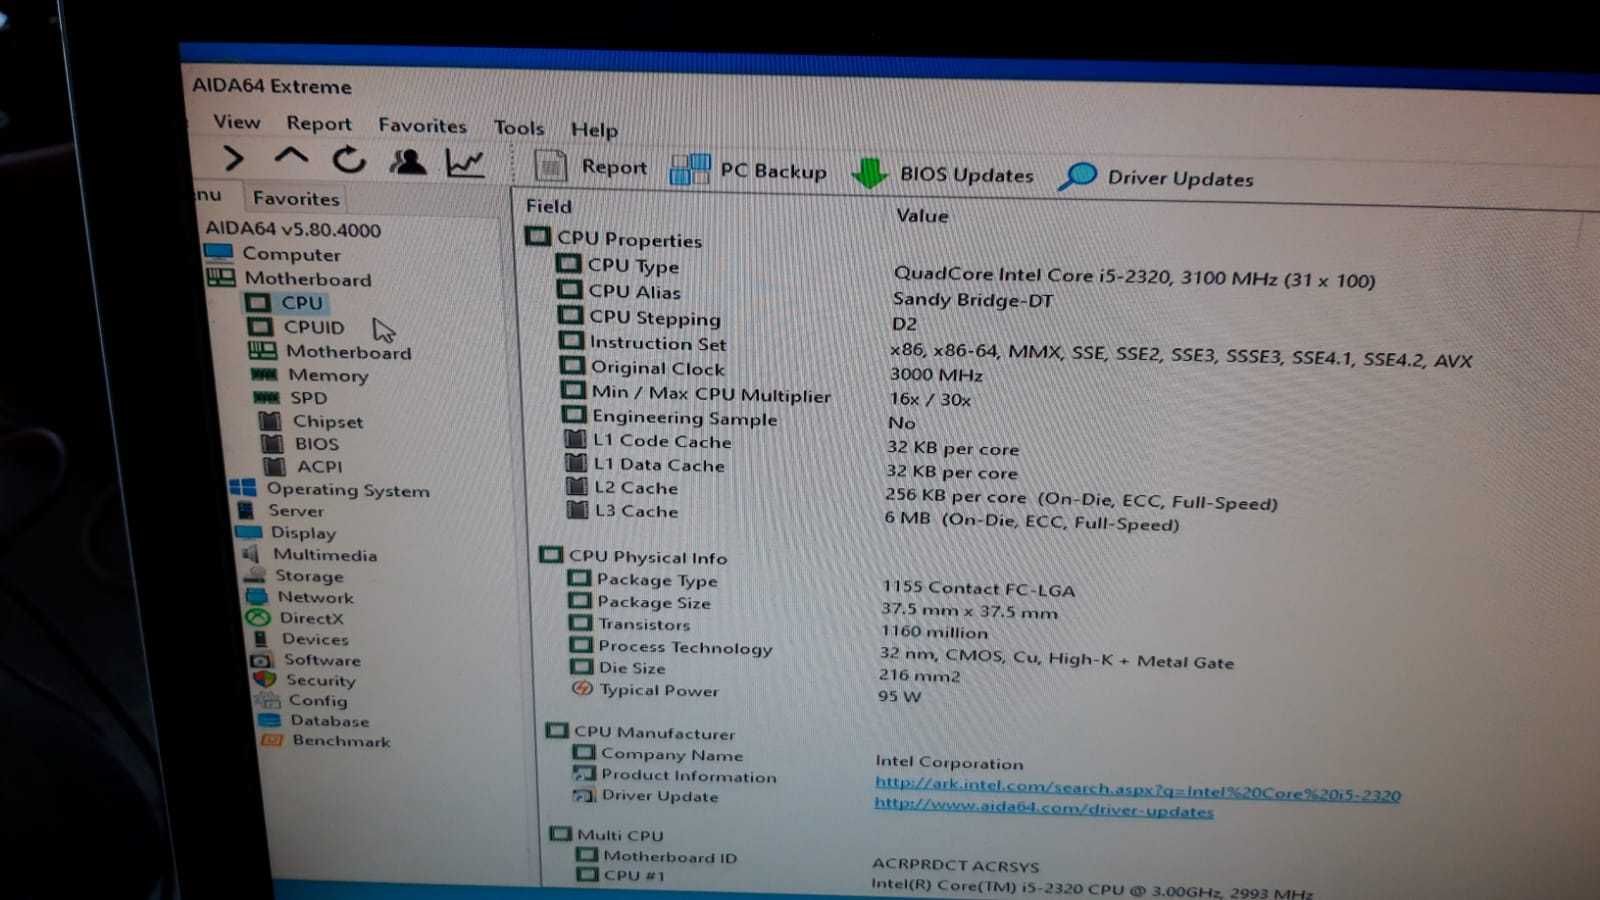The height and width of the screenshot is (900, 1600).
Task: Click the Driver Updates toolbar button
Action: (1157, 178)
